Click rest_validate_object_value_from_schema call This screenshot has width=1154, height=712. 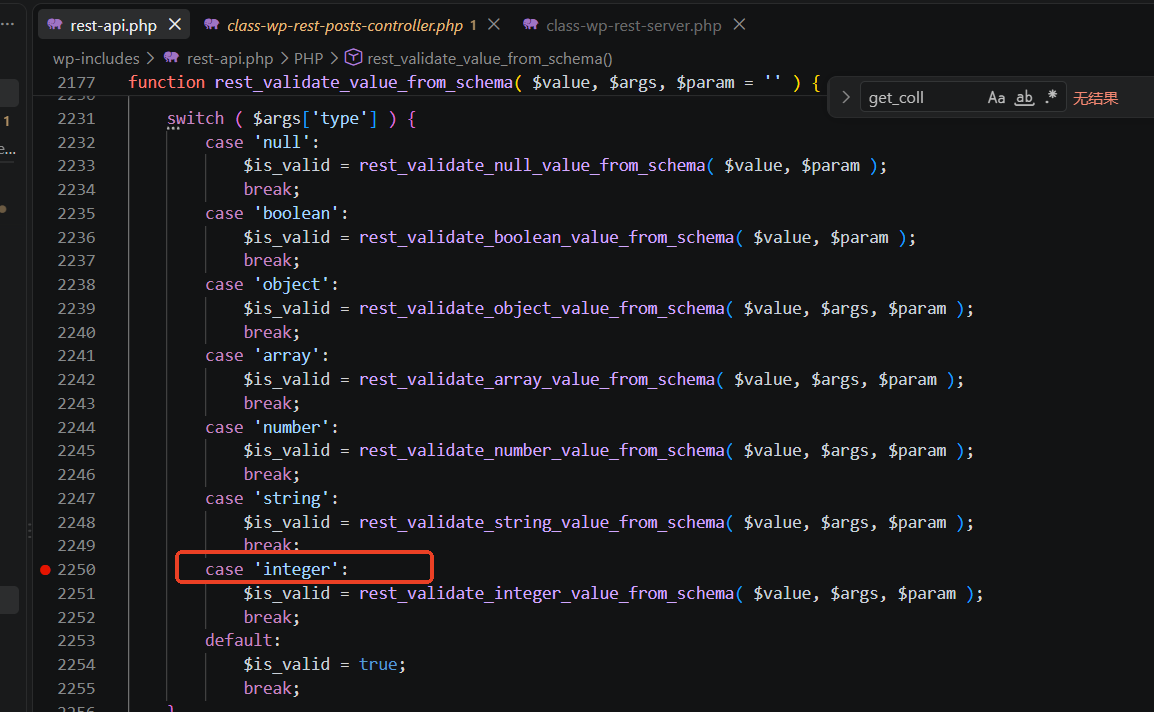[542, 309]
